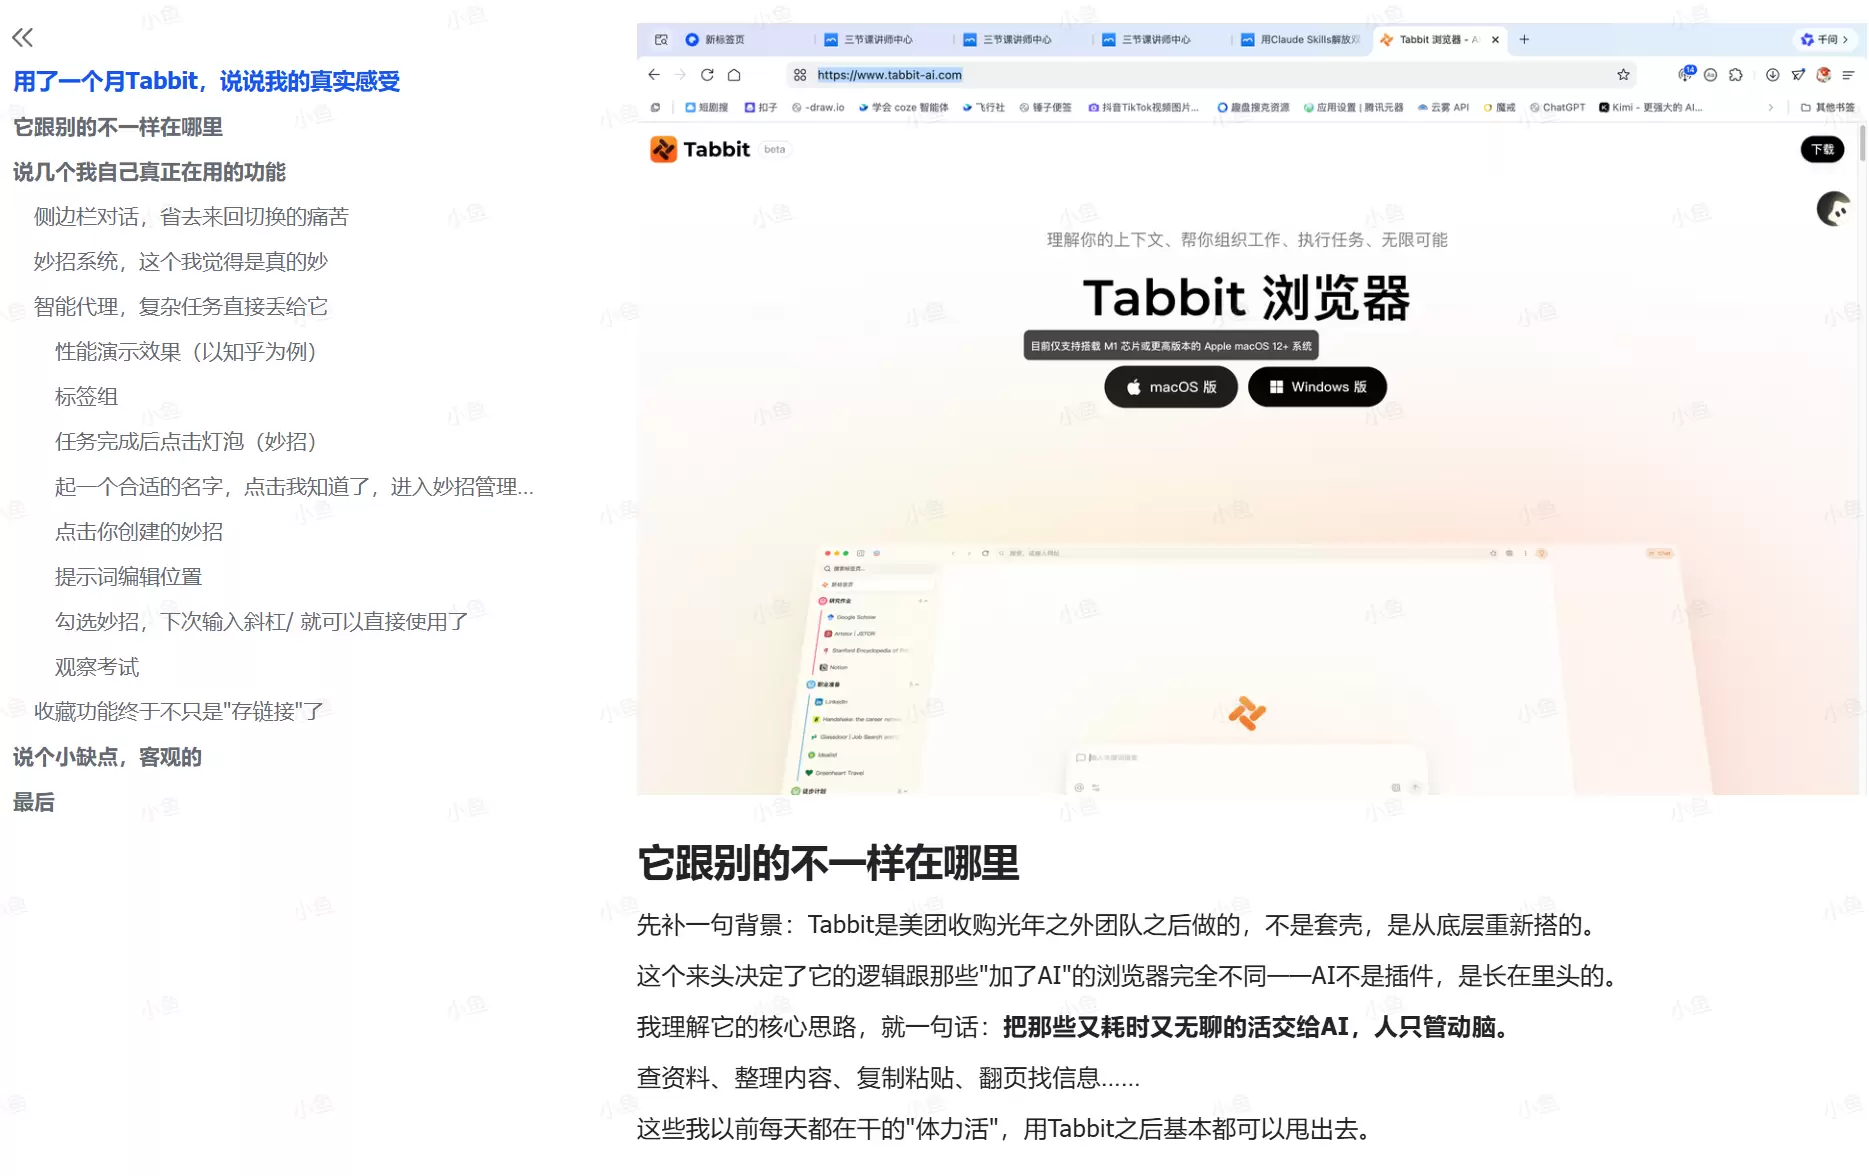Expand the bookmarks bar overflow chevron
This screenshot has width=1869, height=1176.
[x=1772, y=107]
